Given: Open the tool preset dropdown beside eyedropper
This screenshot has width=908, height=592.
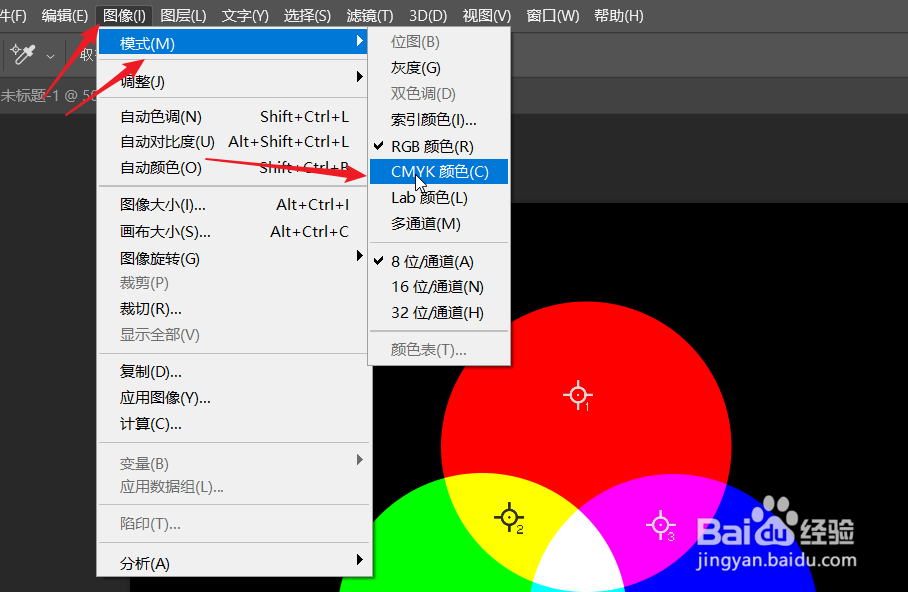Looking at the screenshot, I should pos(50,56).
